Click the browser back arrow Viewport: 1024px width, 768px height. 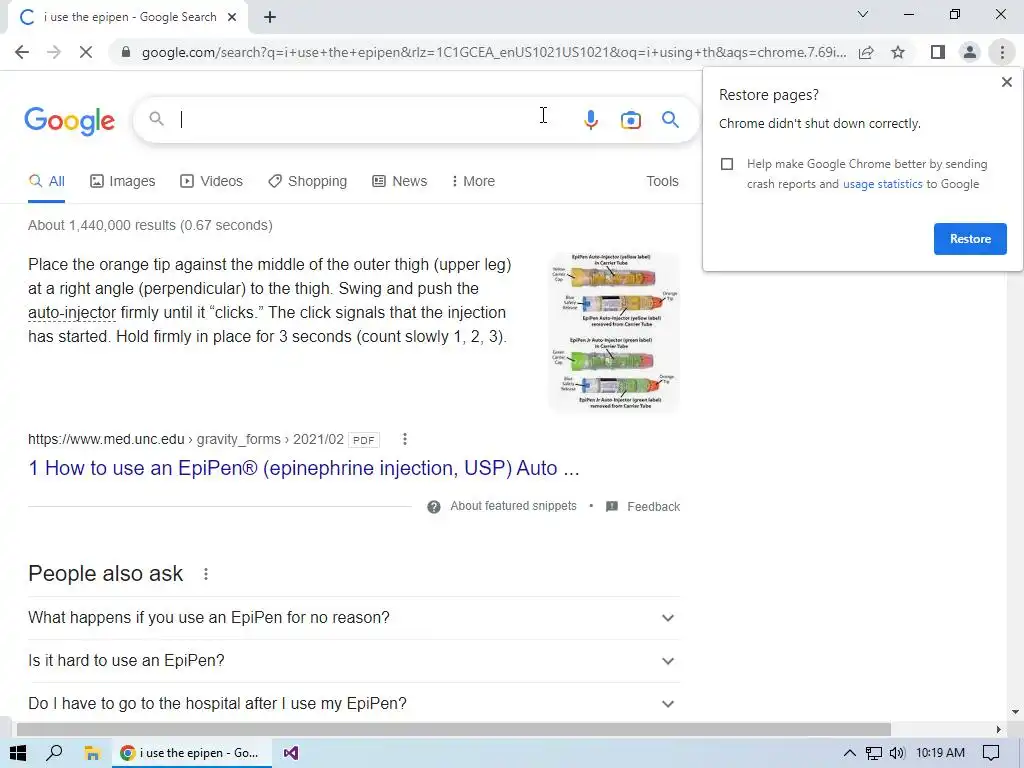coord(22,52)
